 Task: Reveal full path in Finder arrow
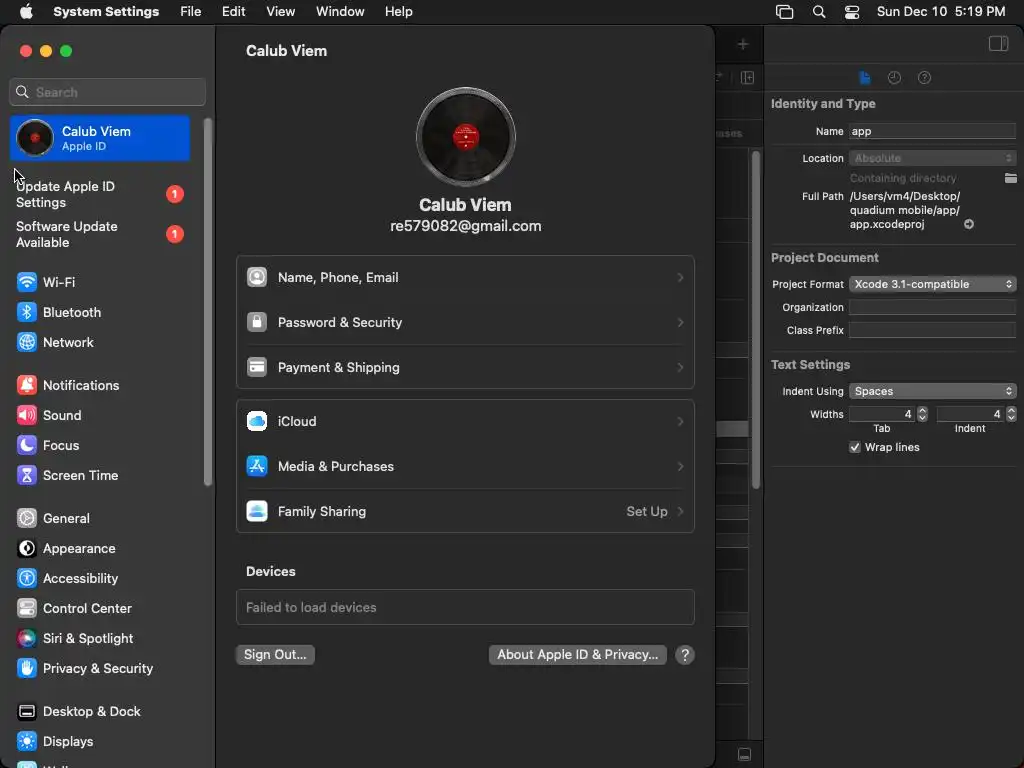969,225
